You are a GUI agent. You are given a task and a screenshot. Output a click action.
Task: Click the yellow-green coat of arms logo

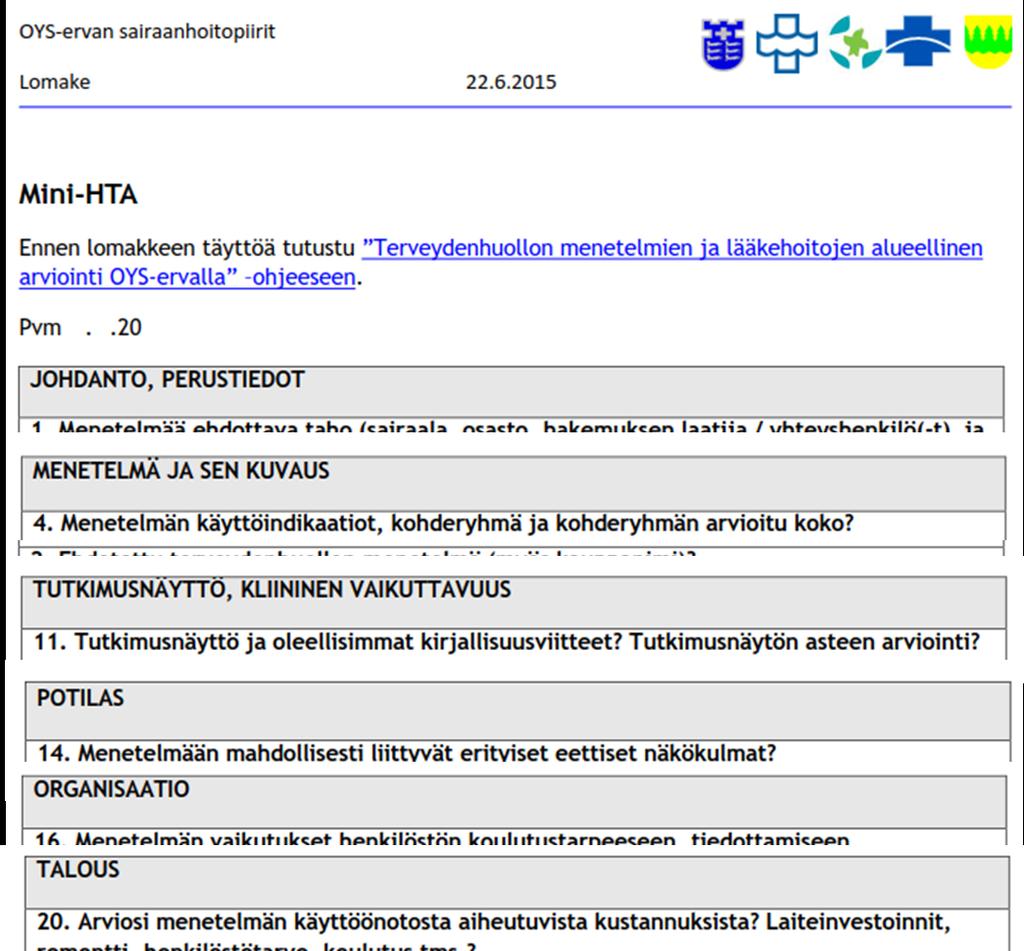(x=988, y=42)
